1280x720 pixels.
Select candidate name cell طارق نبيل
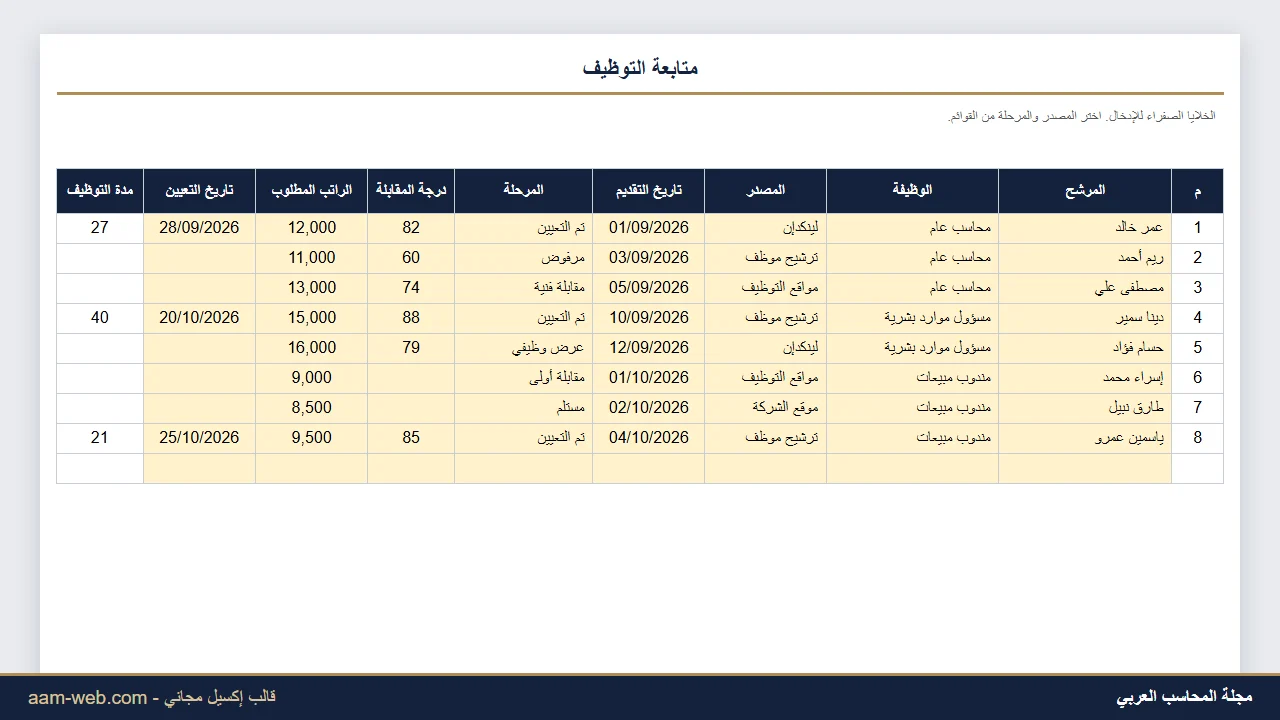pyautogui.click(x=1085, y=408)
